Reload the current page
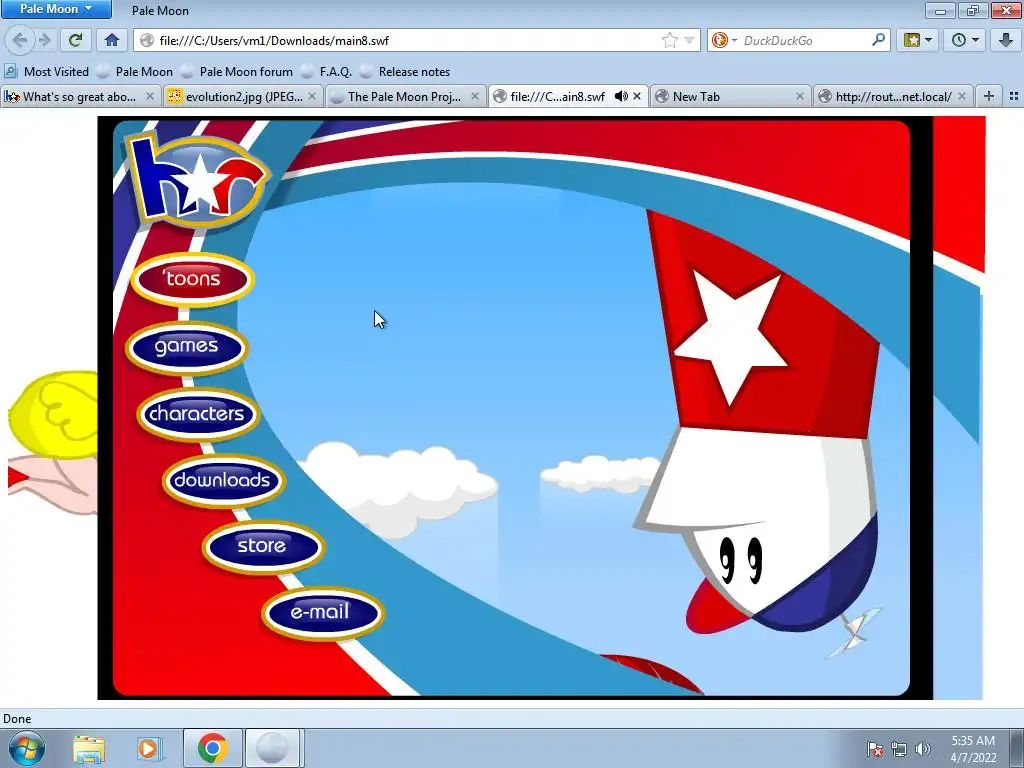 coord(75,40)
